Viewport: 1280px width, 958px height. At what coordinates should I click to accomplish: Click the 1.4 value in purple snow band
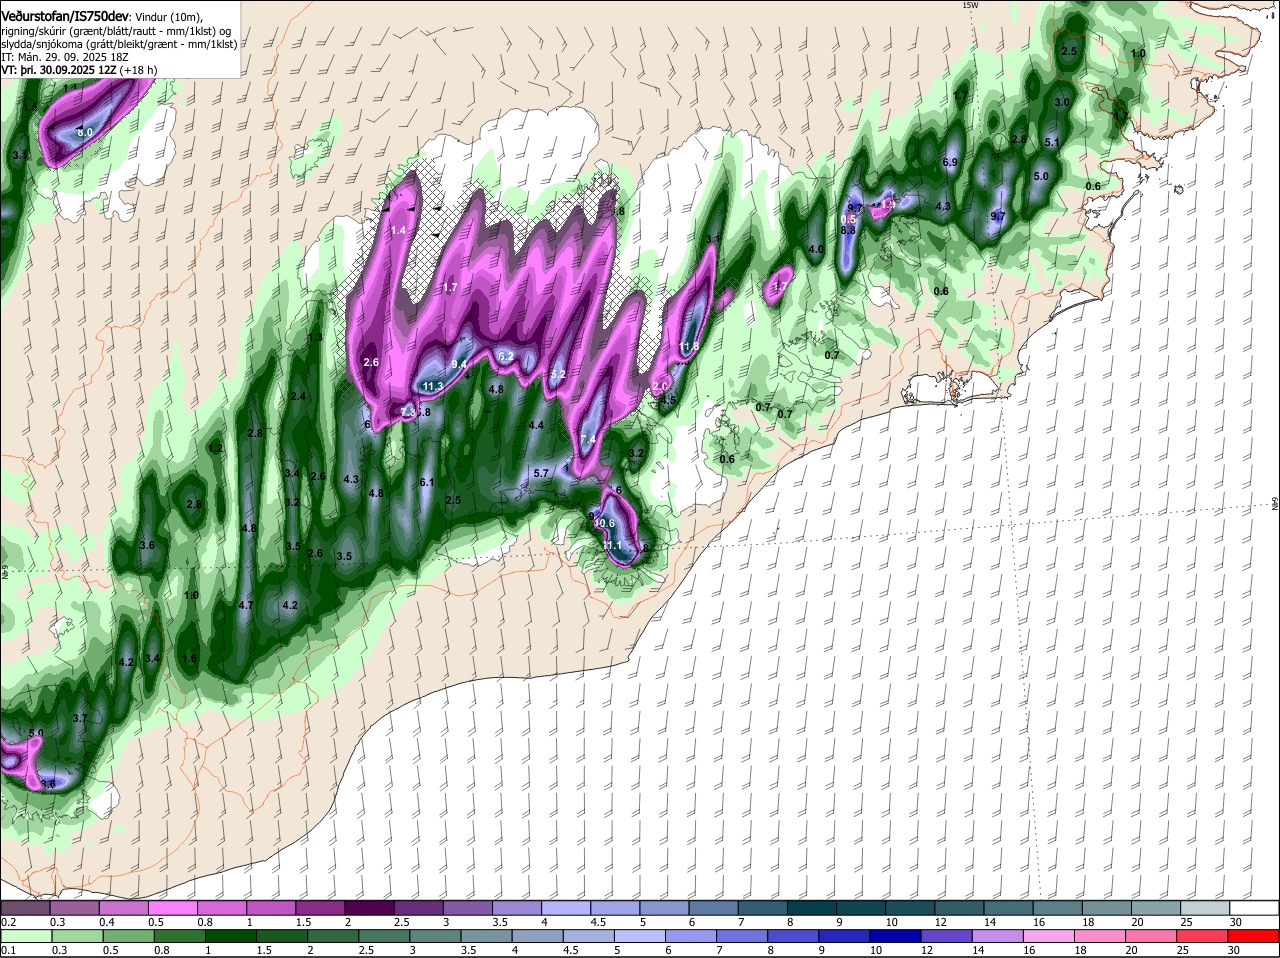point(399,230)
